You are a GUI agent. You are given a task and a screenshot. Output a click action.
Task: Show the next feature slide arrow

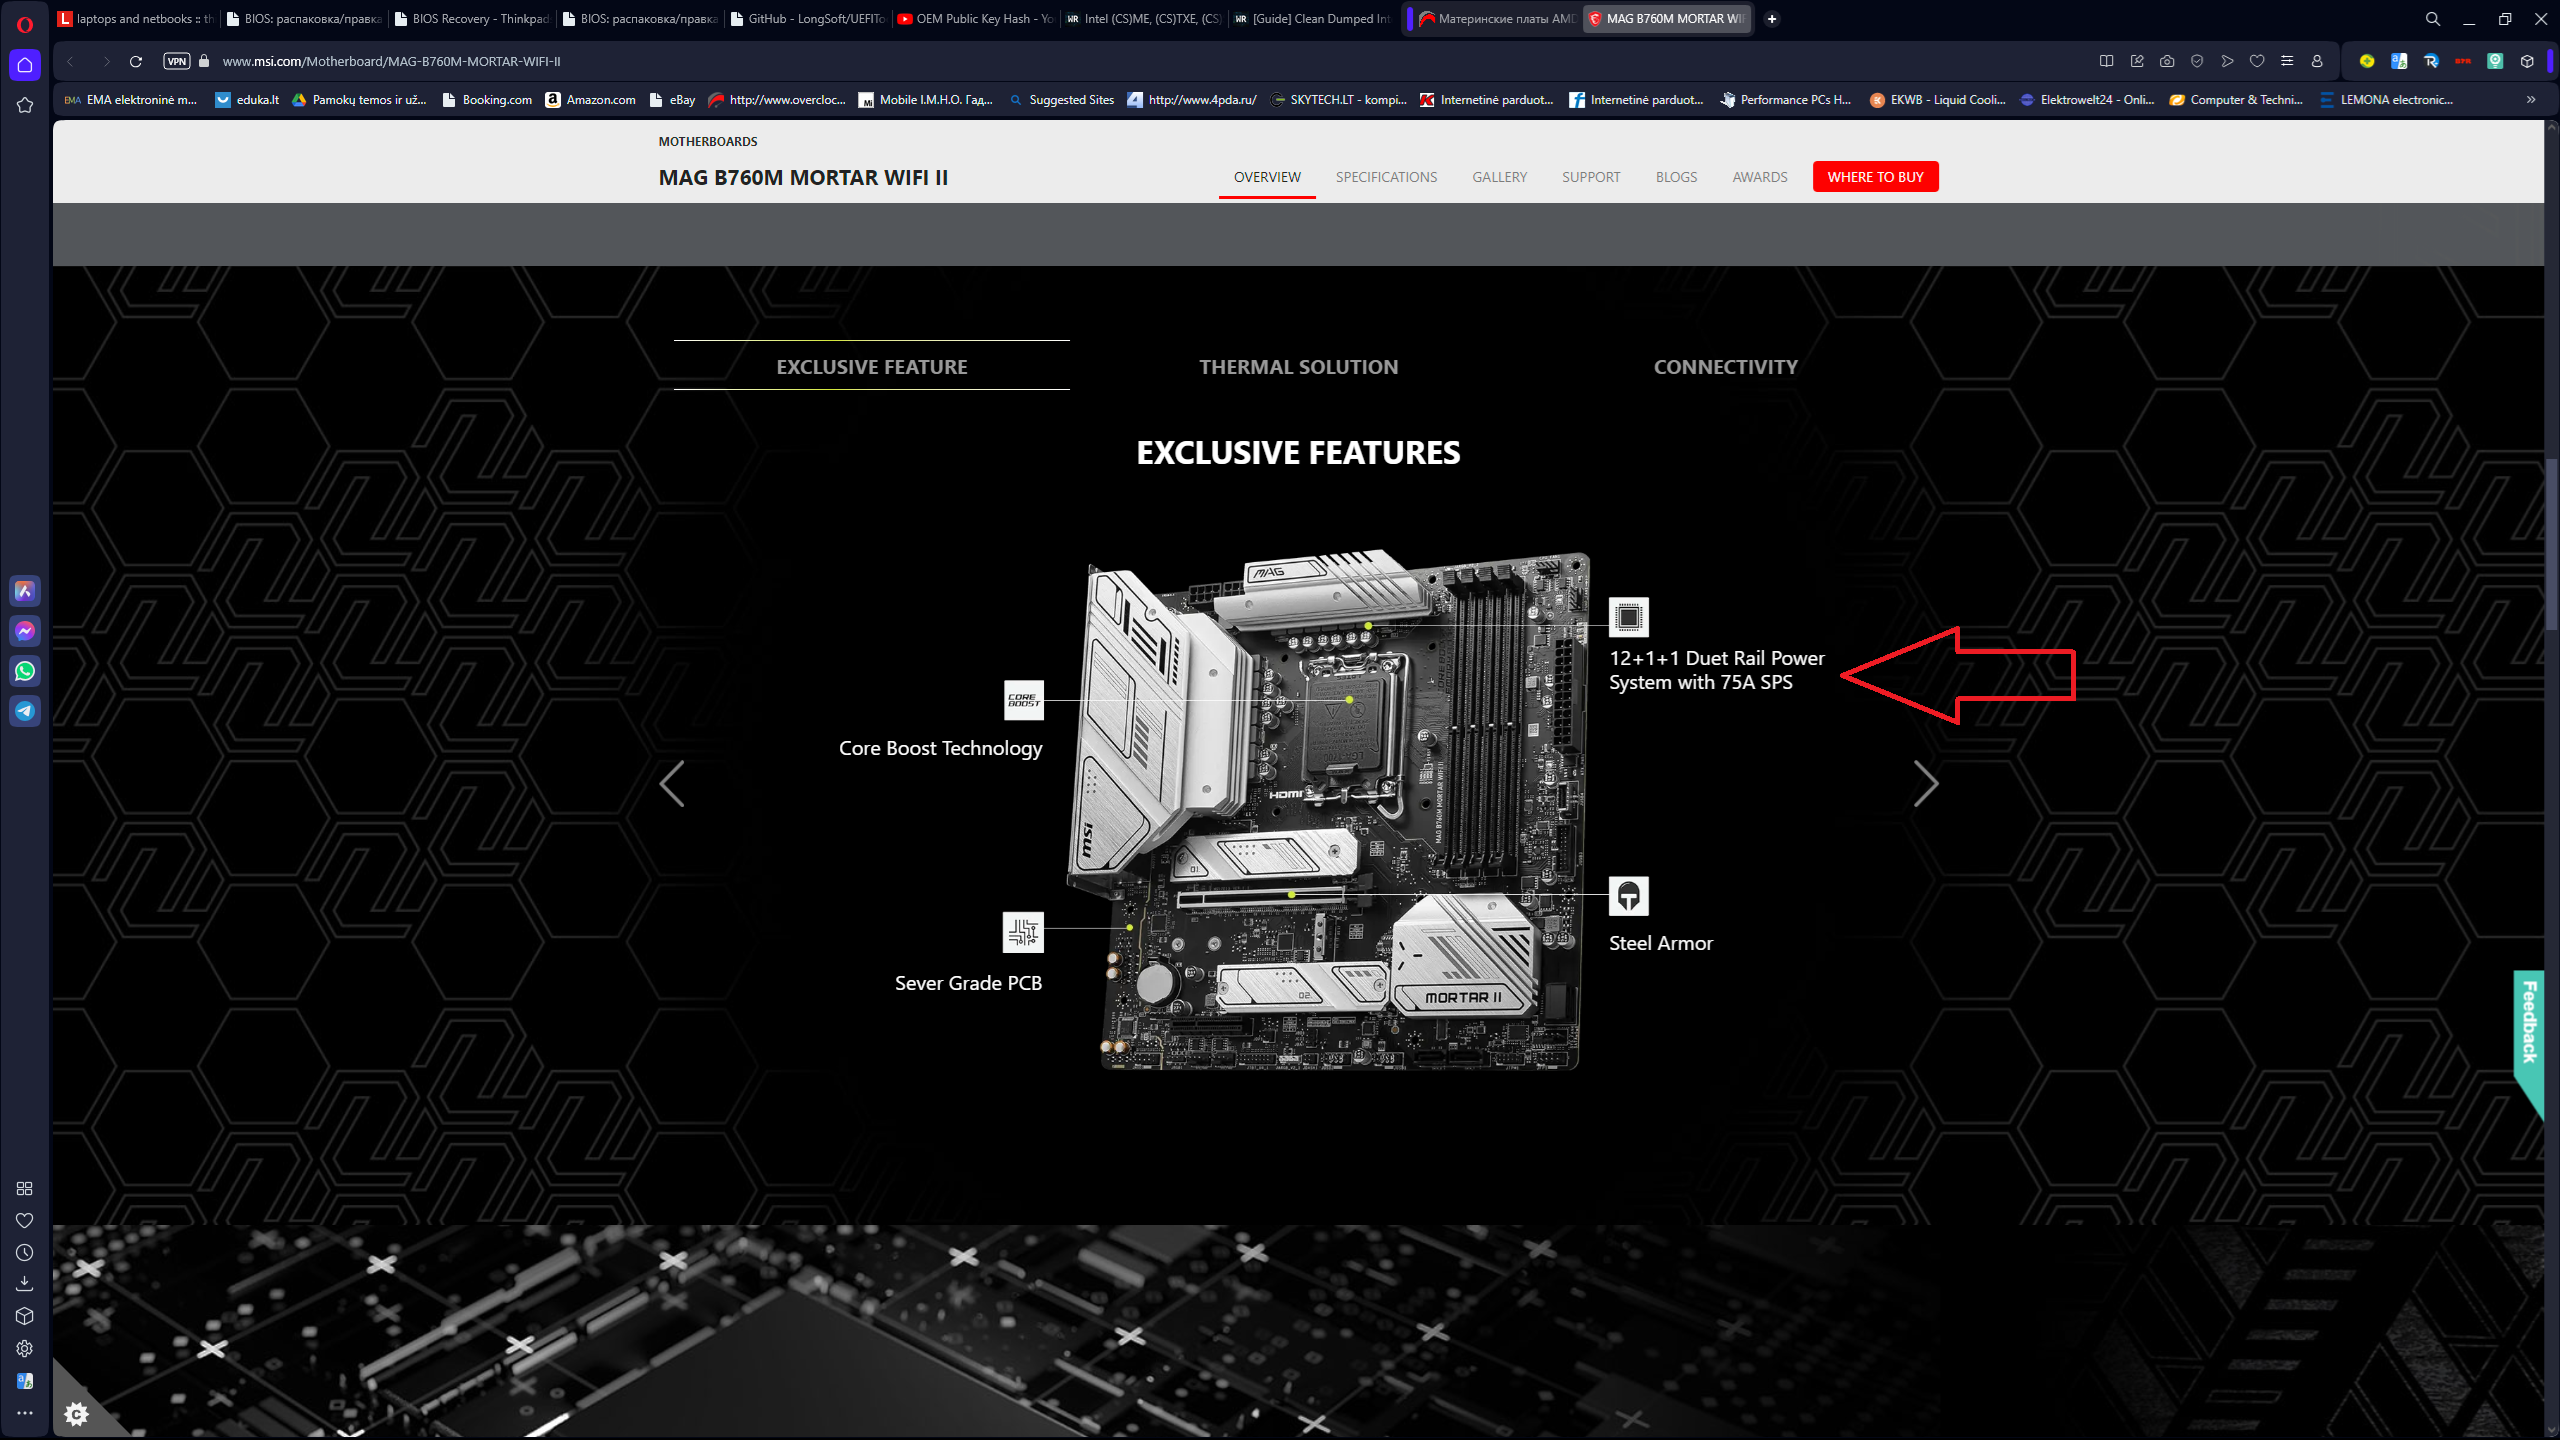pyautogui.click(x=1925, y=783)
